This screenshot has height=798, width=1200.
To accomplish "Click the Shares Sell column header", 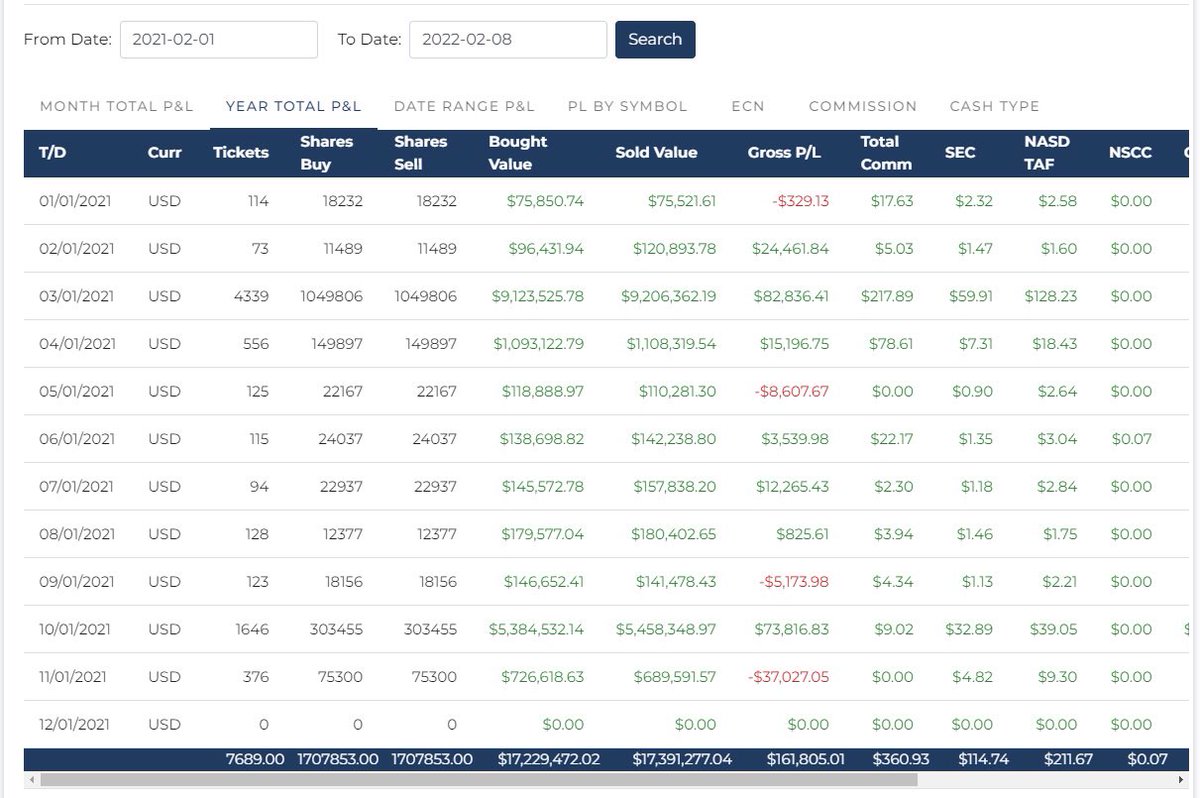I will point(421,153).
